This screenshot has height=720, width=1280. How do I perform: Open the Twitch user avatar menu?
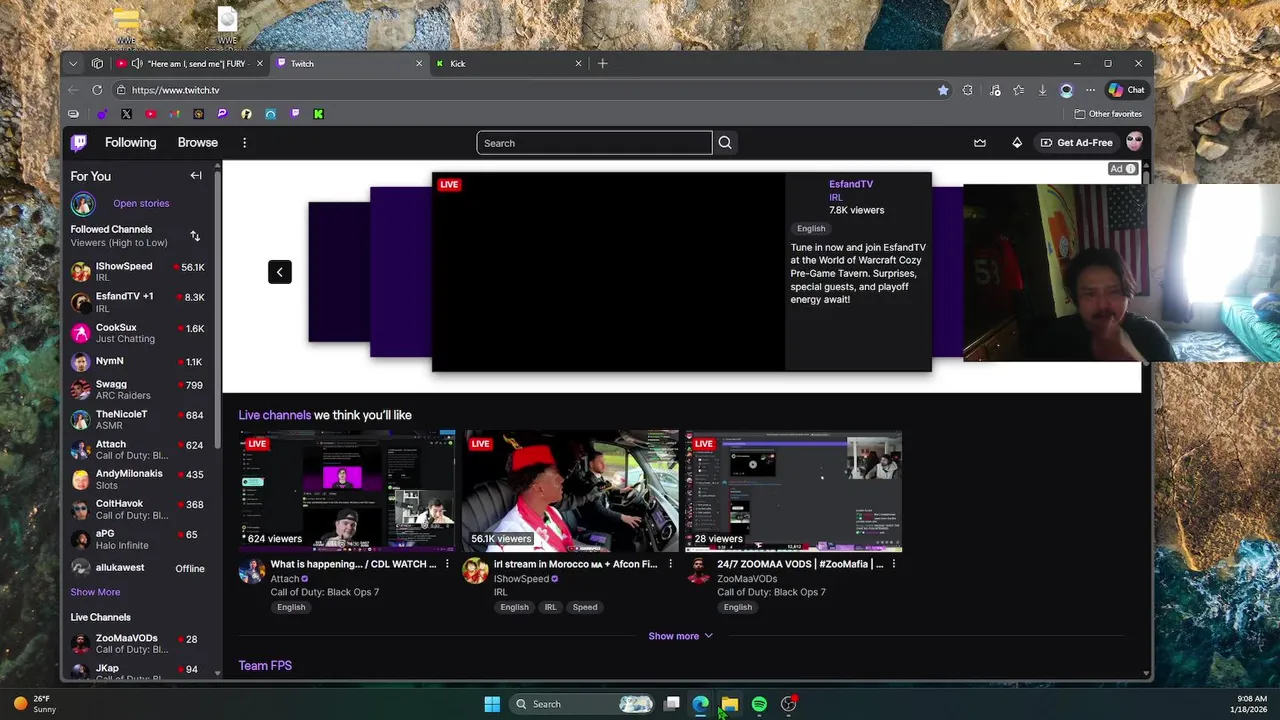(1134, 142)
